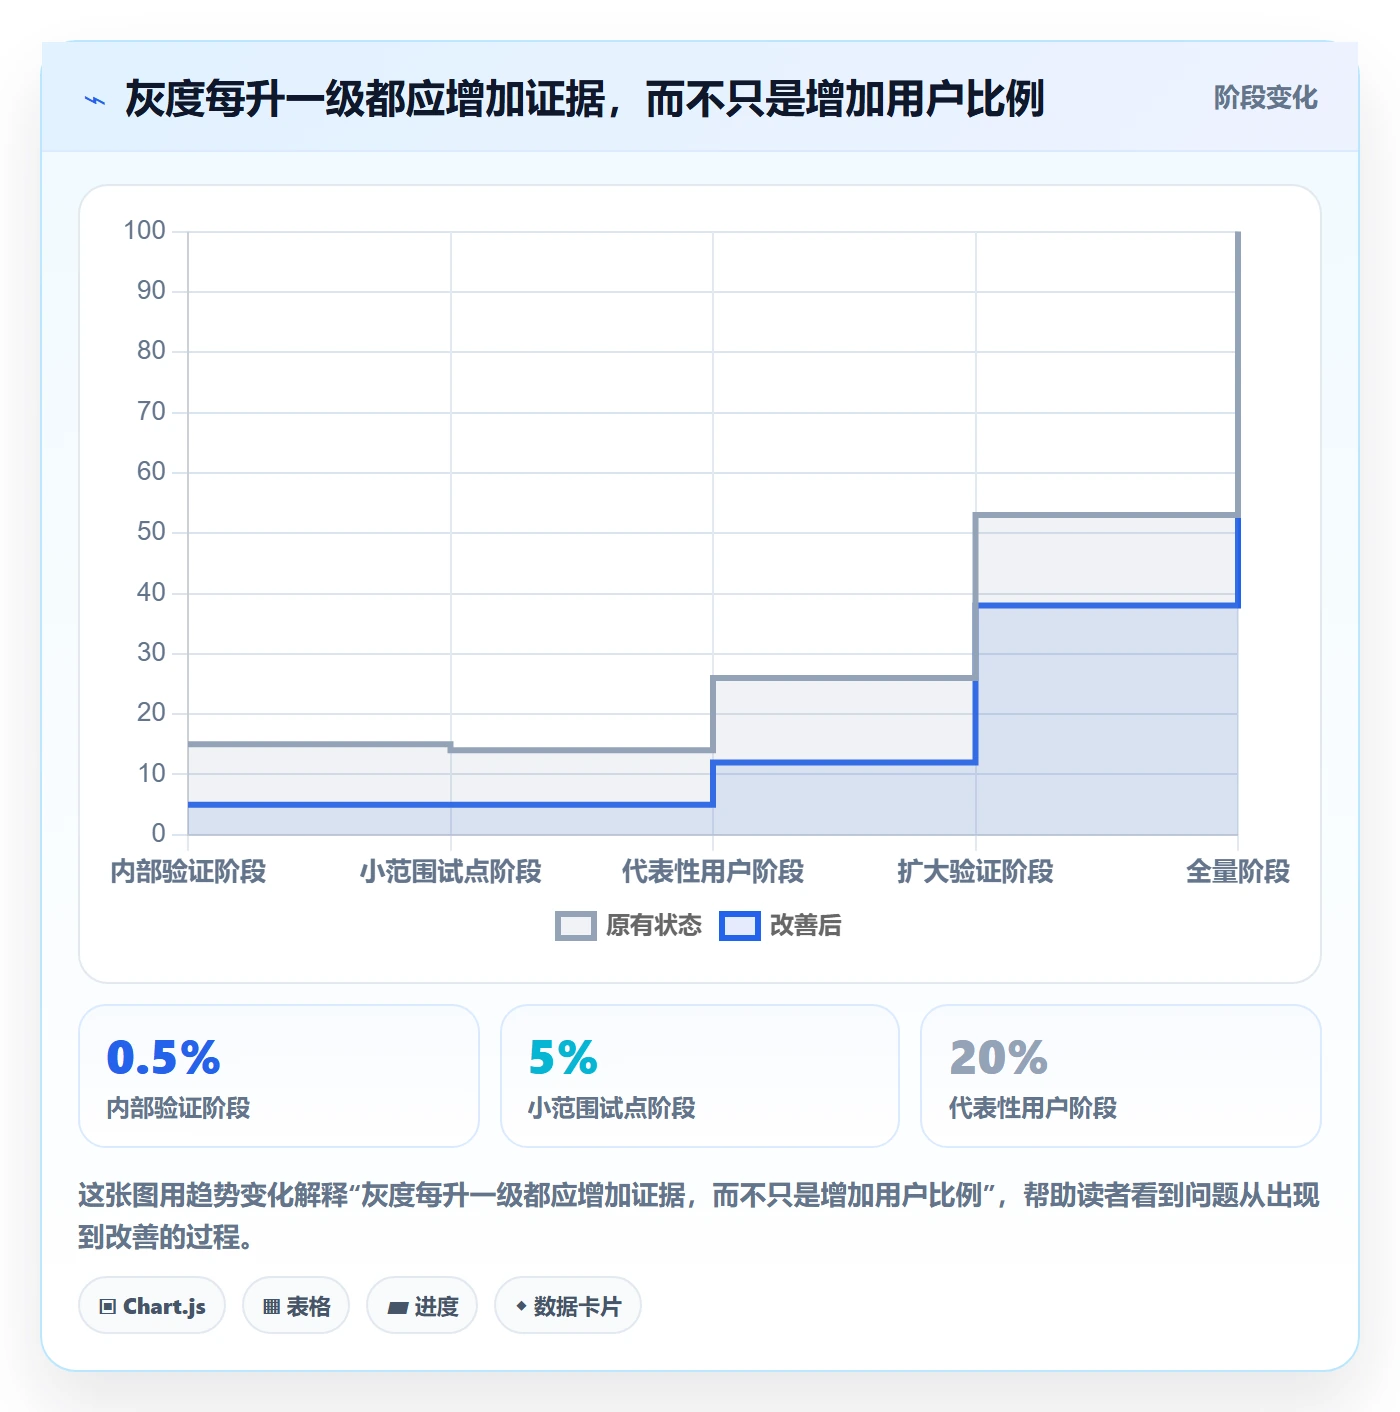Screen dimensions: 1400x1412
Task: Click the diamond icon in the 数据卡片 chip
Action: 521,1306
